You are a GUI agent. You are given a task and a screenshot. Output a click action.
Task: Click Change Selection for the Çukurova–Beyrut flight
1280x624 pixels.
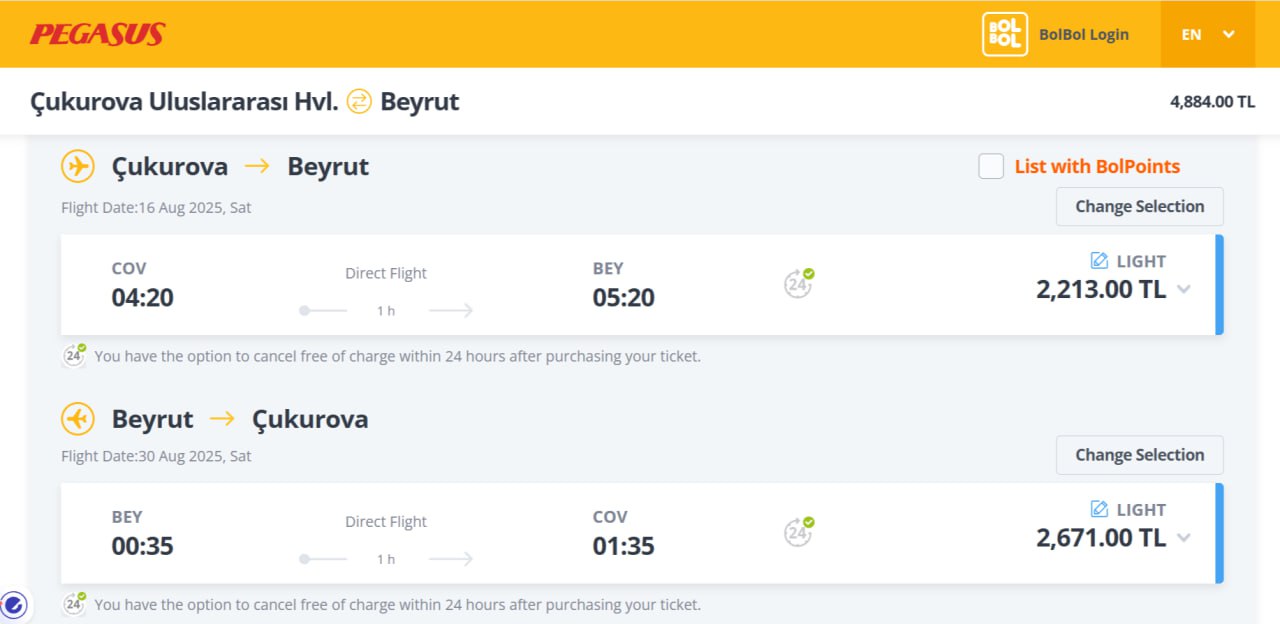pos(1139,207)
